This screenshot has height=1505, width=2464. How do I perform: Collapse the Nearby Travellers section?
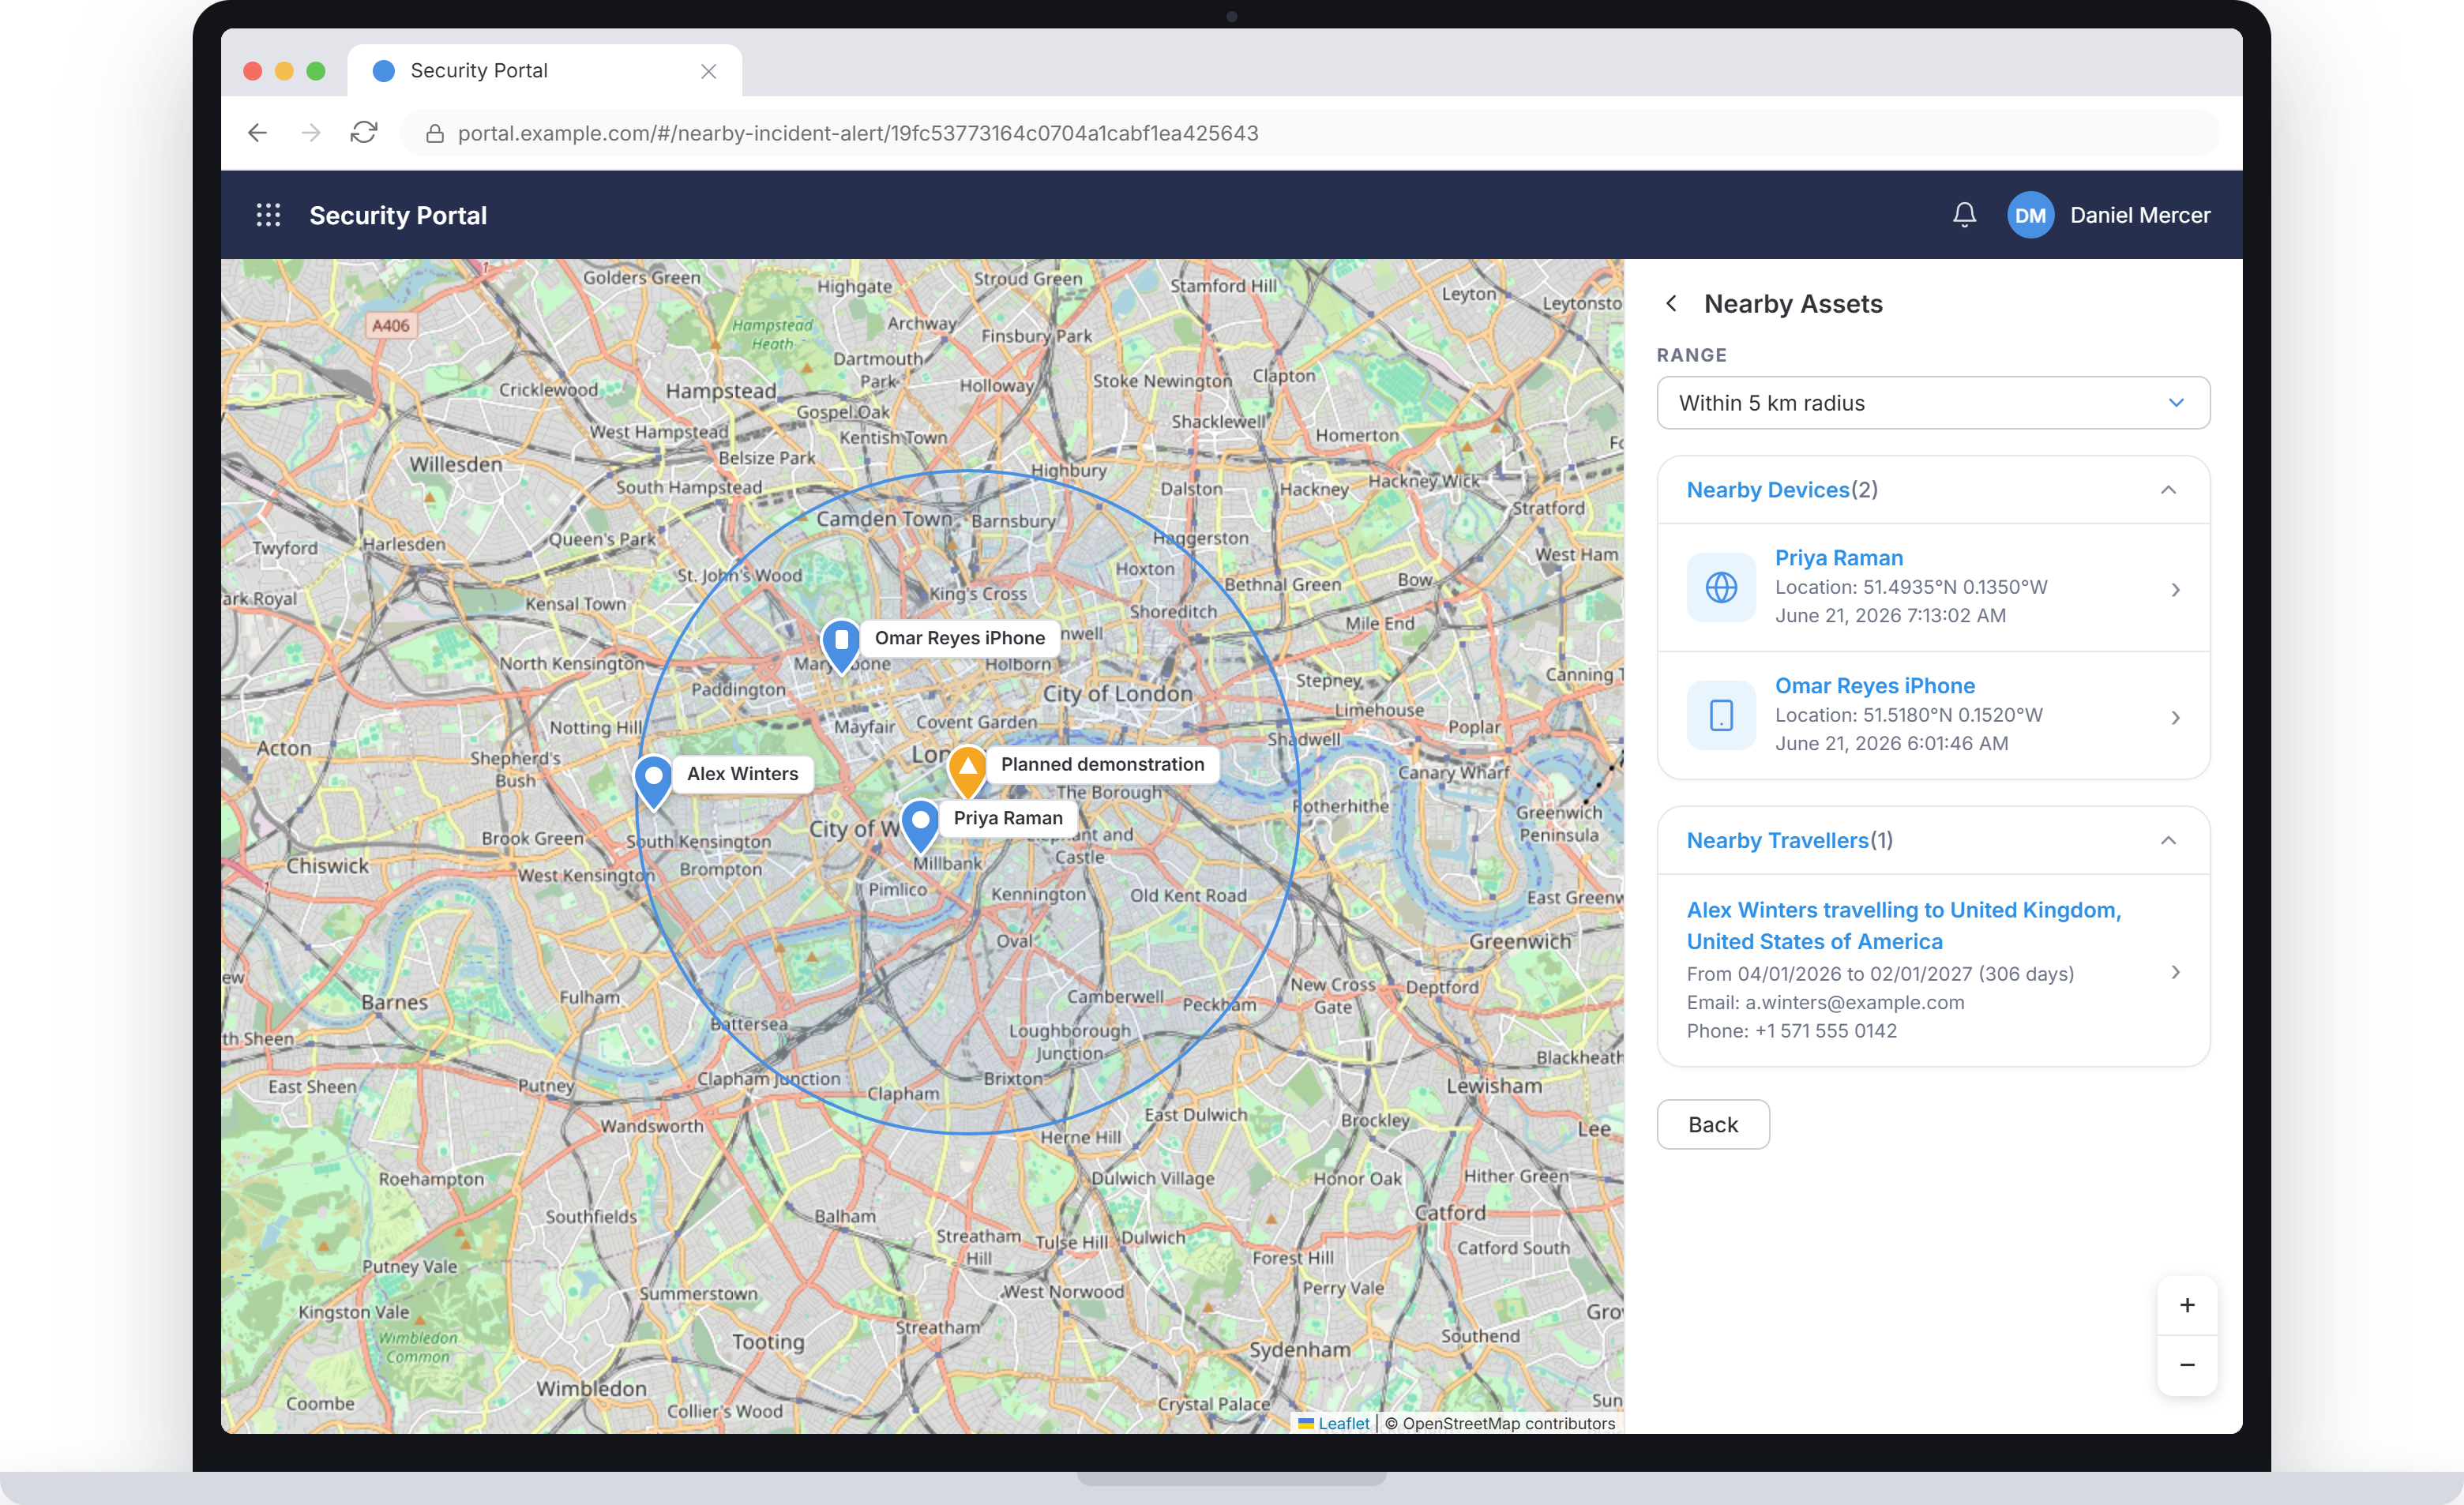coord(2168,840)
